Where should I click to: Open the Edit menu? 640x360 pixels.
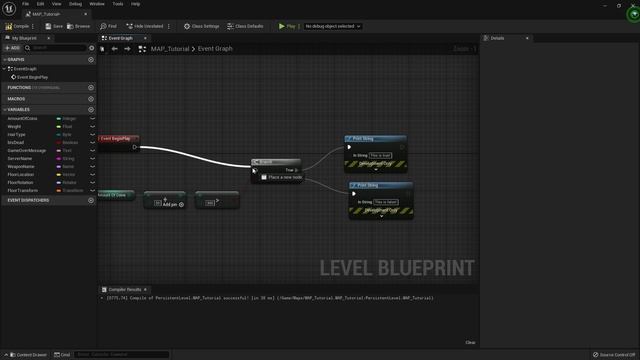pyautogui.click(x=40, y=4)
